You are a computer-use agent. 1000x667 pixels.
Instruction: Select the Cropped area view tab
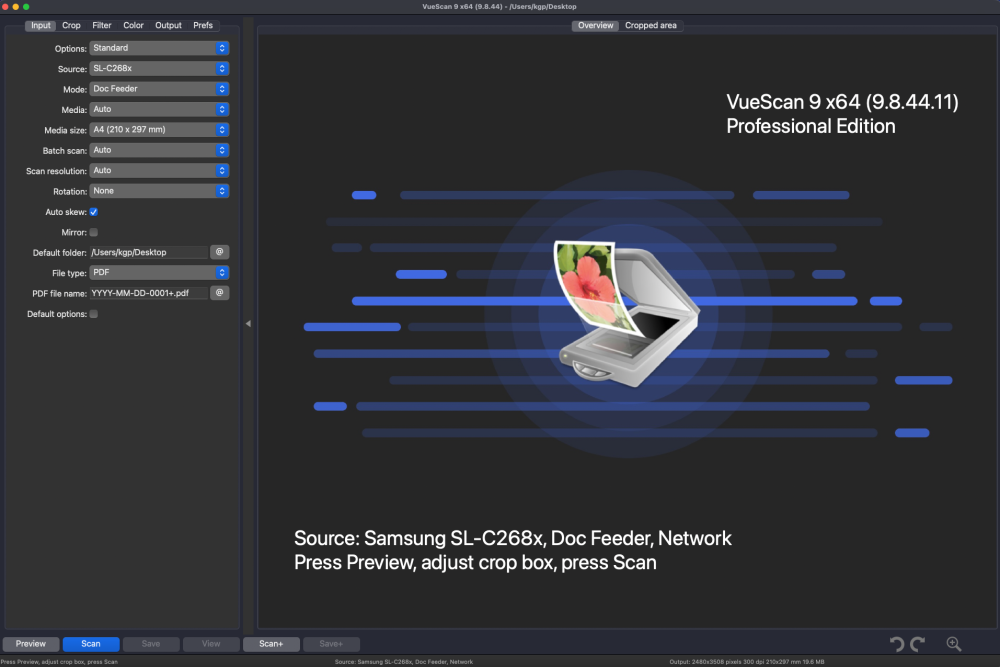pyautogui.click(x=651, y=26)
